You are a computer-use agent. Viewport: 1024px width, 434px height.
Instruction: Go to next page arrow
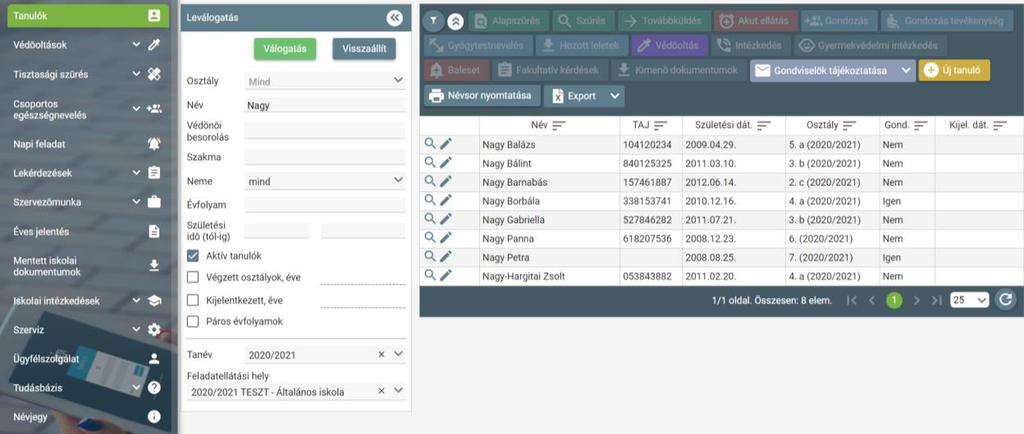click(916, 300)
